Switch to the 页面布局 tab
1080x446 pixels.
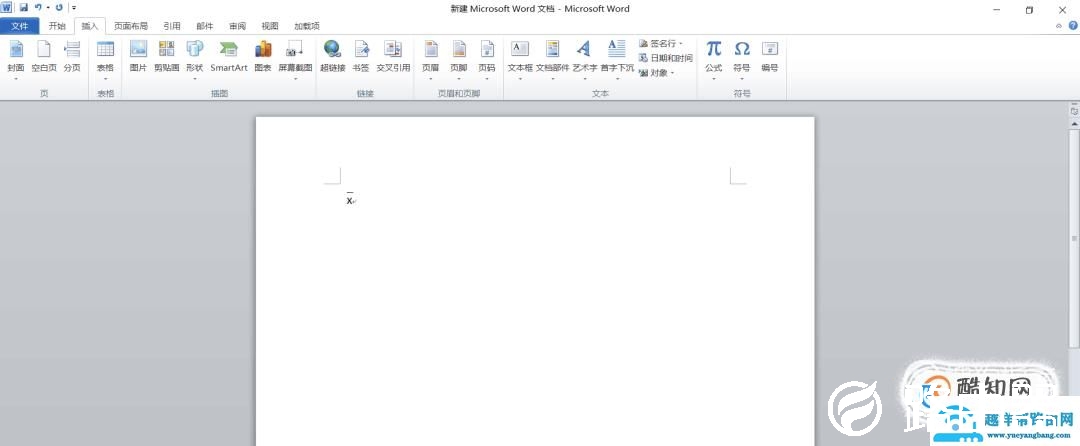coord(130,26)
